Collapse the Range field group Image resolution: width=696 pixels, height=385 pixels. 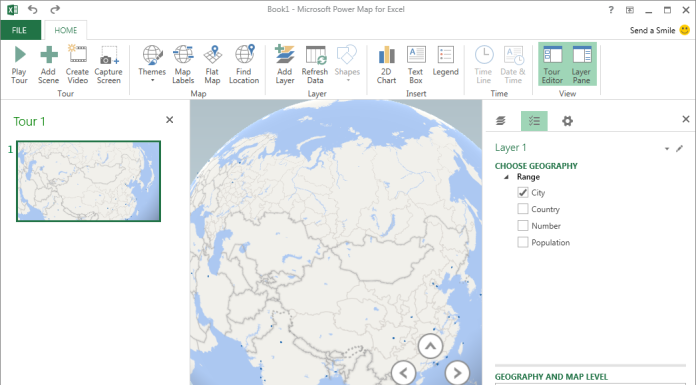click(x=506, y=177)
